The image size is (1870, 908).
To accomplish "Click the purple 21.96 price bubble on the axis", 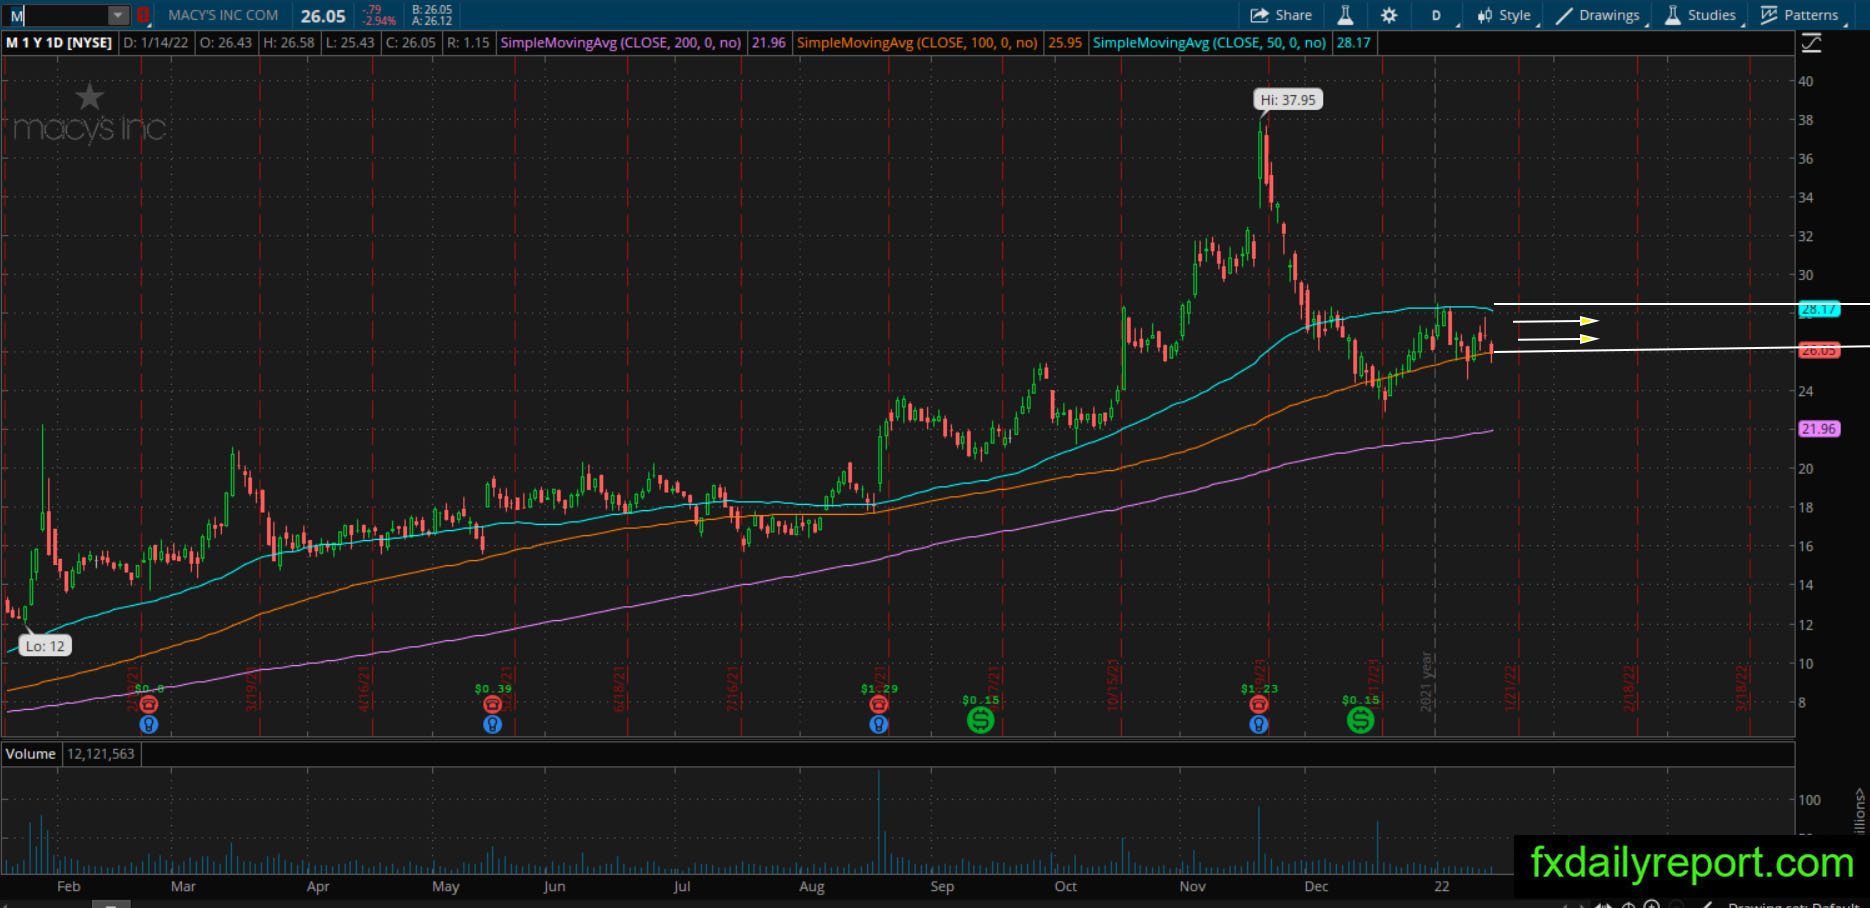I will pos(1818,429).
